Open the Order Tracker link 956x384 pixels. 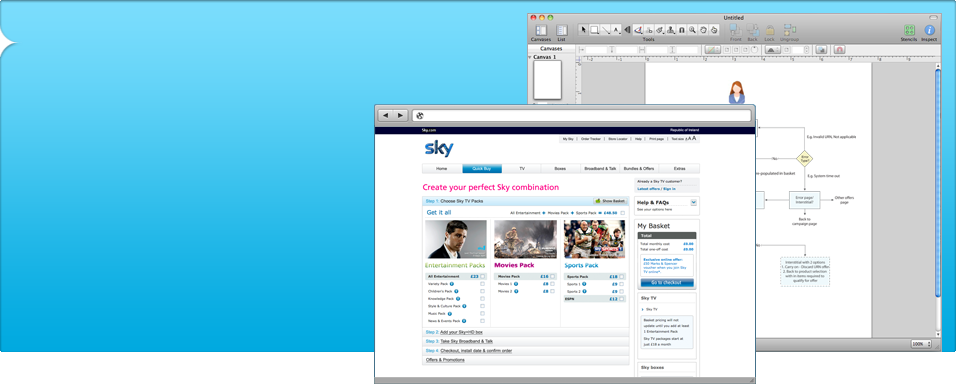590,139
